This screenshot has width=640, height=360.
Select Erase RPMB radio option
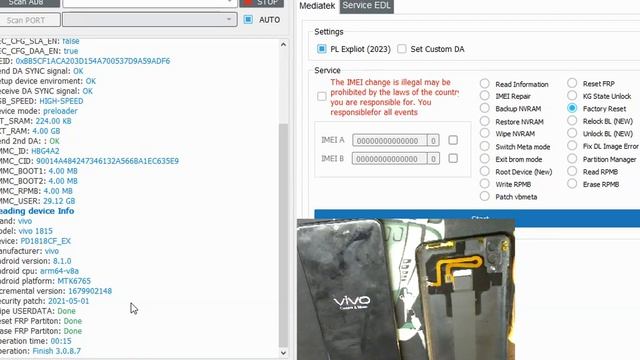[572, 184]
